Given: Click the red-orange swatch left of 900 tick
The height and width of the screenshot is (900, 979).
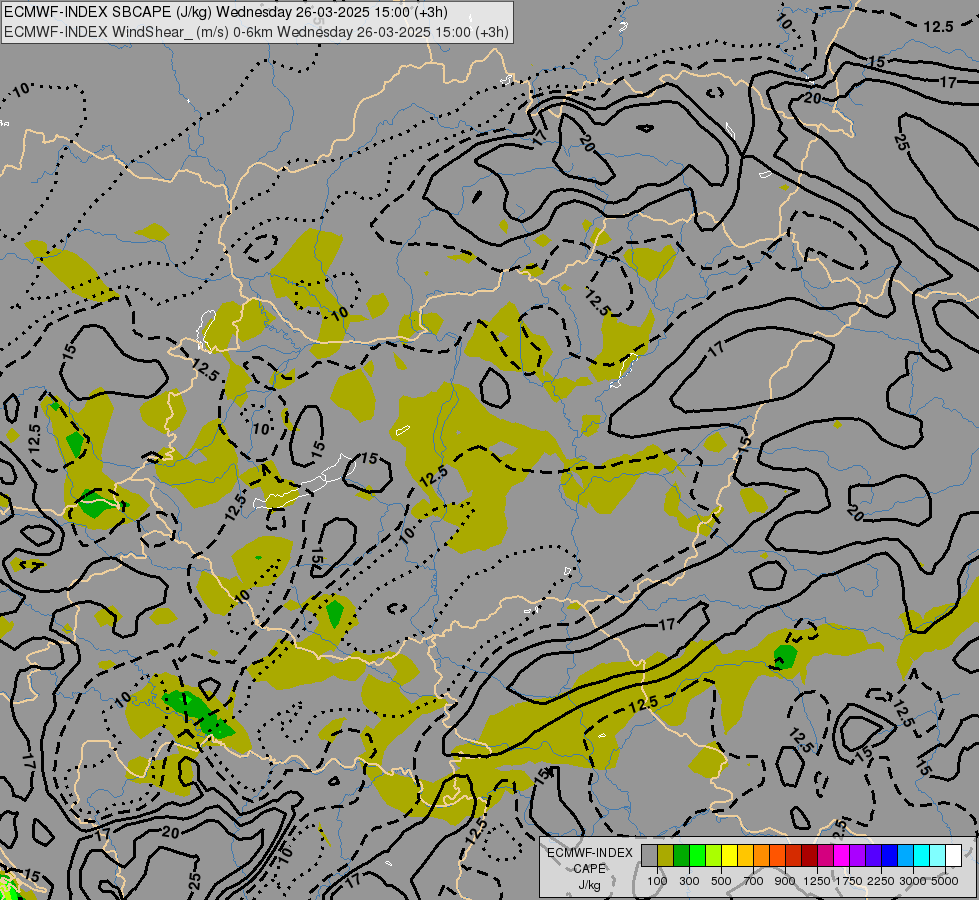Looking at the screenshot, I should [x=777, y=855].
